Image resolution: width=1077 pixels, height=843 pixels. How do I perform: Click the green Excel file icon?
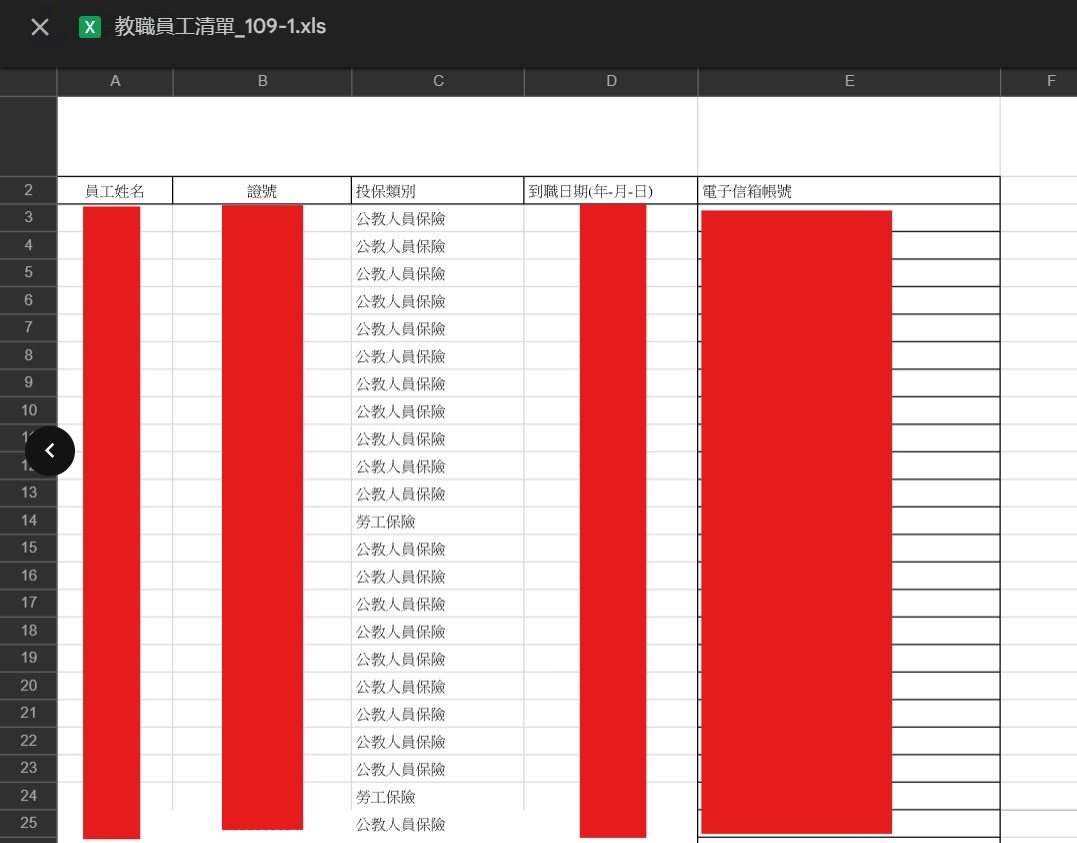pos(90,27)
